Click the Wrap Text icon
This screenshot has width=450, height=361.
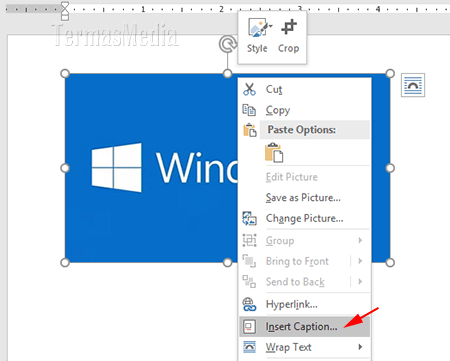(249, 347)
